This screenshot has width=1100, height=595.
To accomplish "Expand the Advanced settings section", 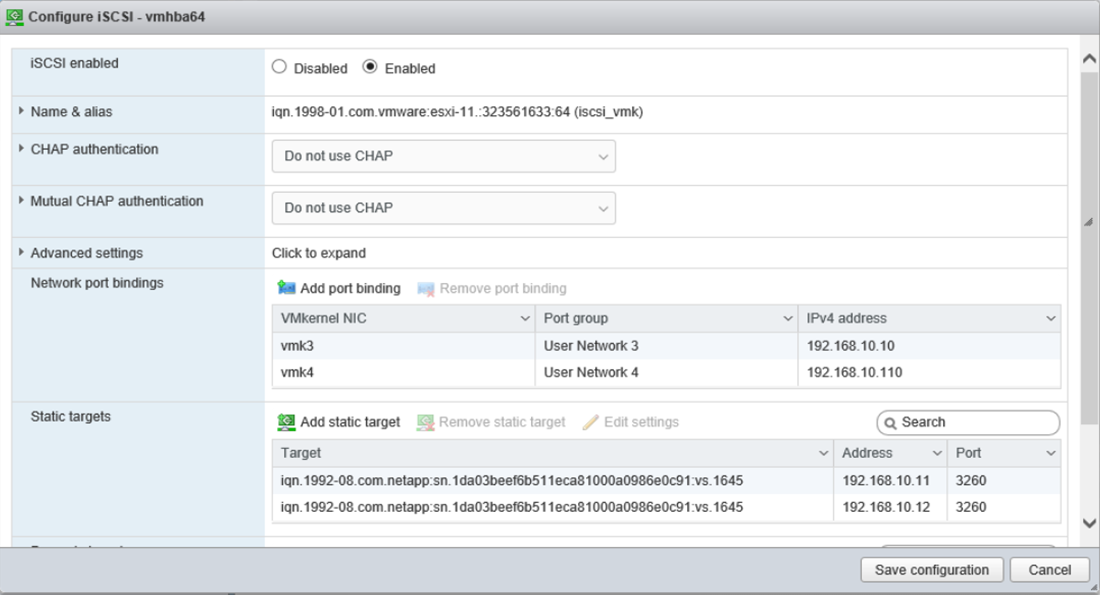I will (x=22, y=252).
